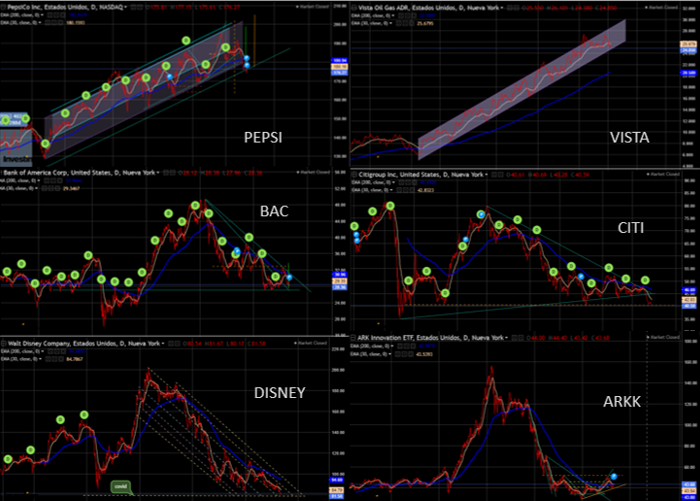
Task: Click Market Closed status in PepsiCo chart
Action: (x=312, y=7)
